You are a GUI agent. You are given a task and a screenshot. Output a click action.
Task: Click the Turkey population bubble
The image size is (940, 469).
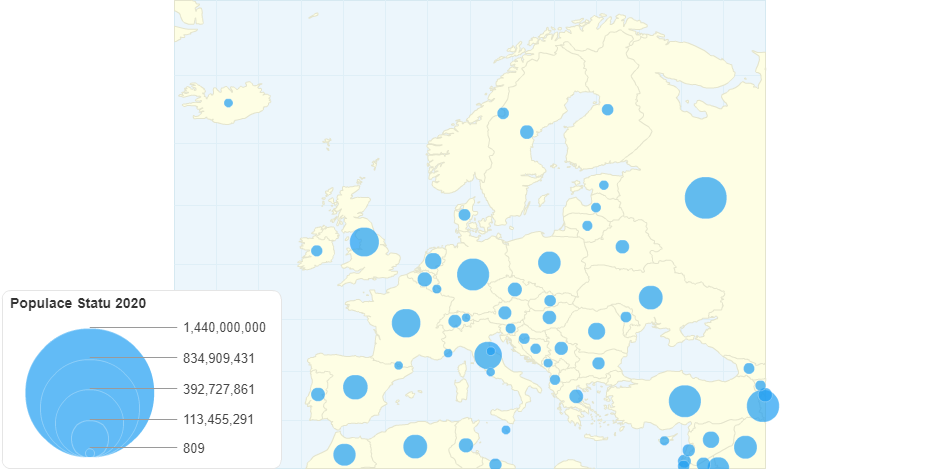[684, 401]
